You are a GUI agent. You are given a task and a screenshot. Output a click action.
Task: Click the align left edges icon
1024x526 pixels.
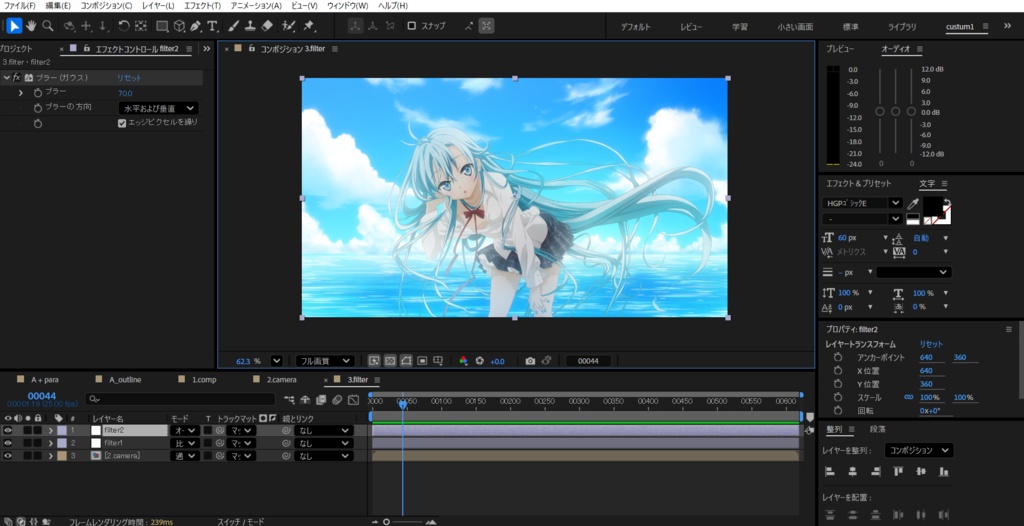coord(830,471)
